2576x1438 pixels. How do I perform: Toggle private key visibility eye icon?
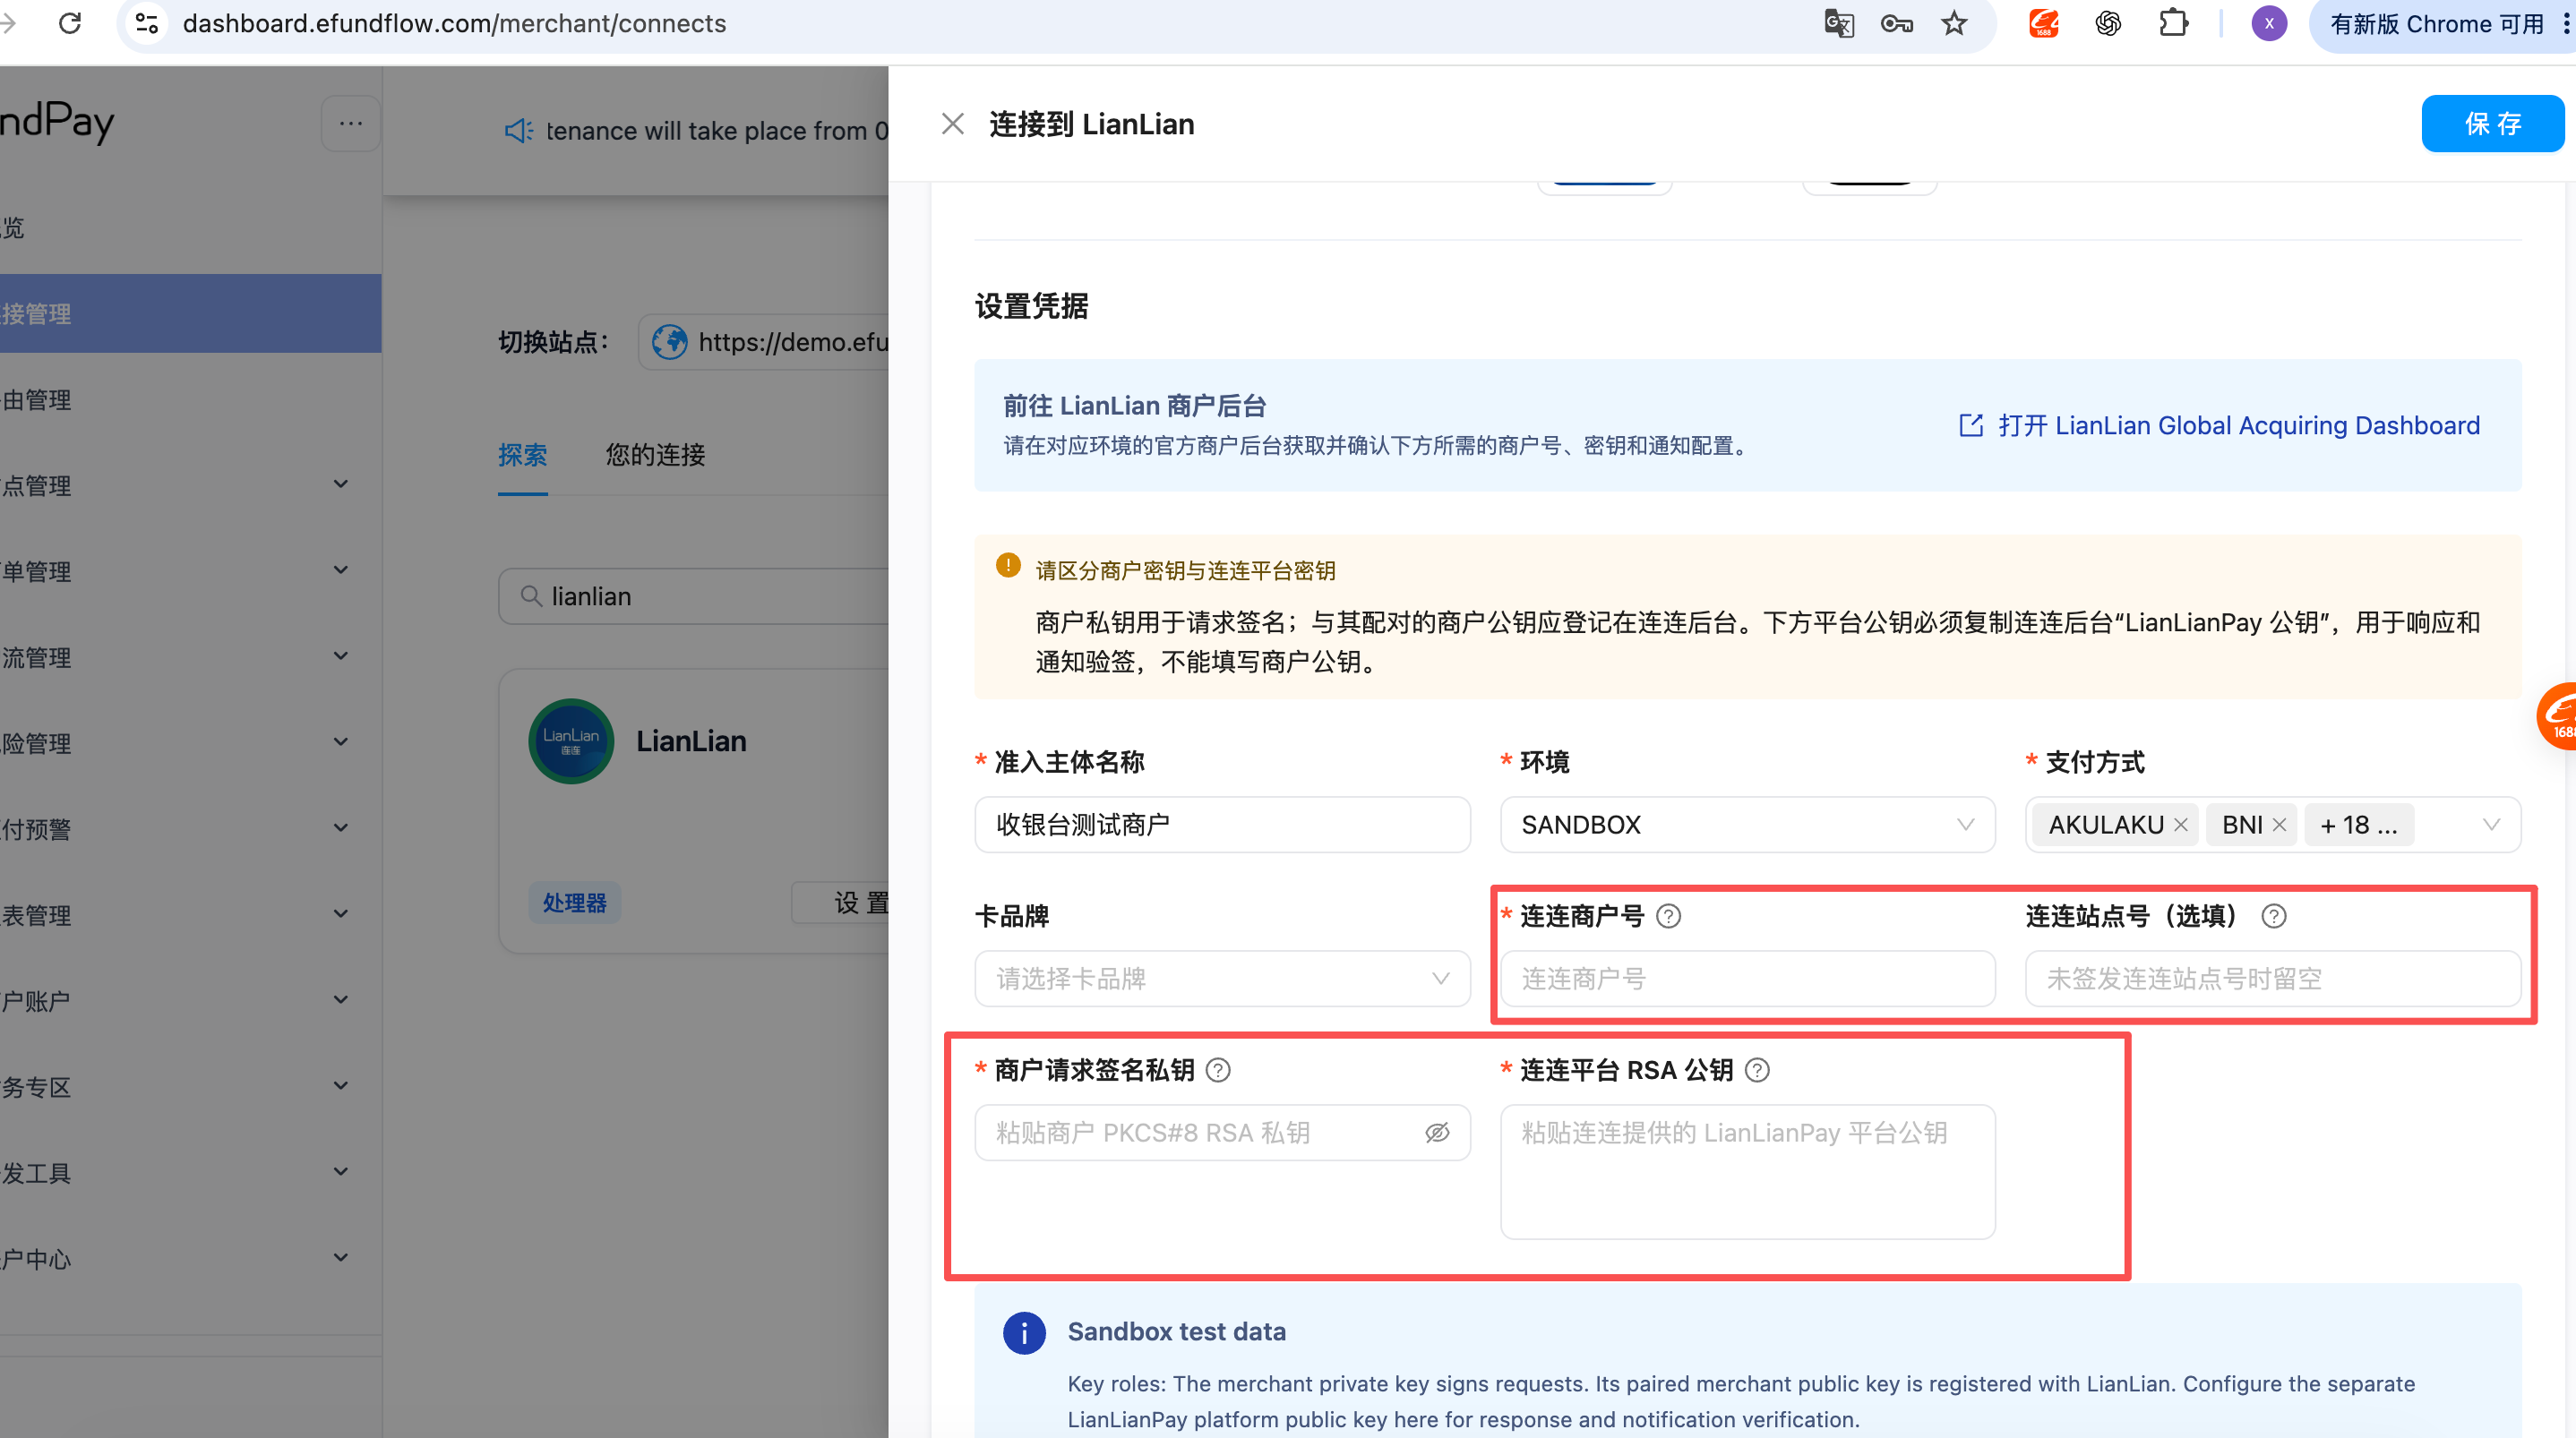coord(1437,1132)
